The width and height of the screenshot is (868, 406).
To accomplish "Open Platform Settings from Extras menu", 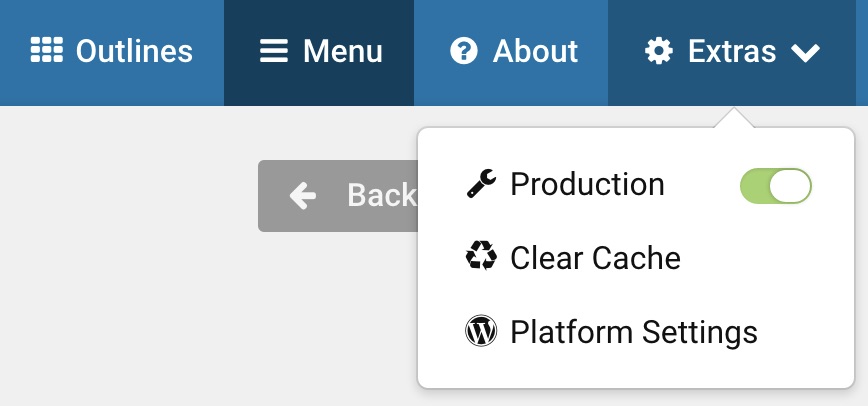I will pyautogui.click(x=611, y=332).
